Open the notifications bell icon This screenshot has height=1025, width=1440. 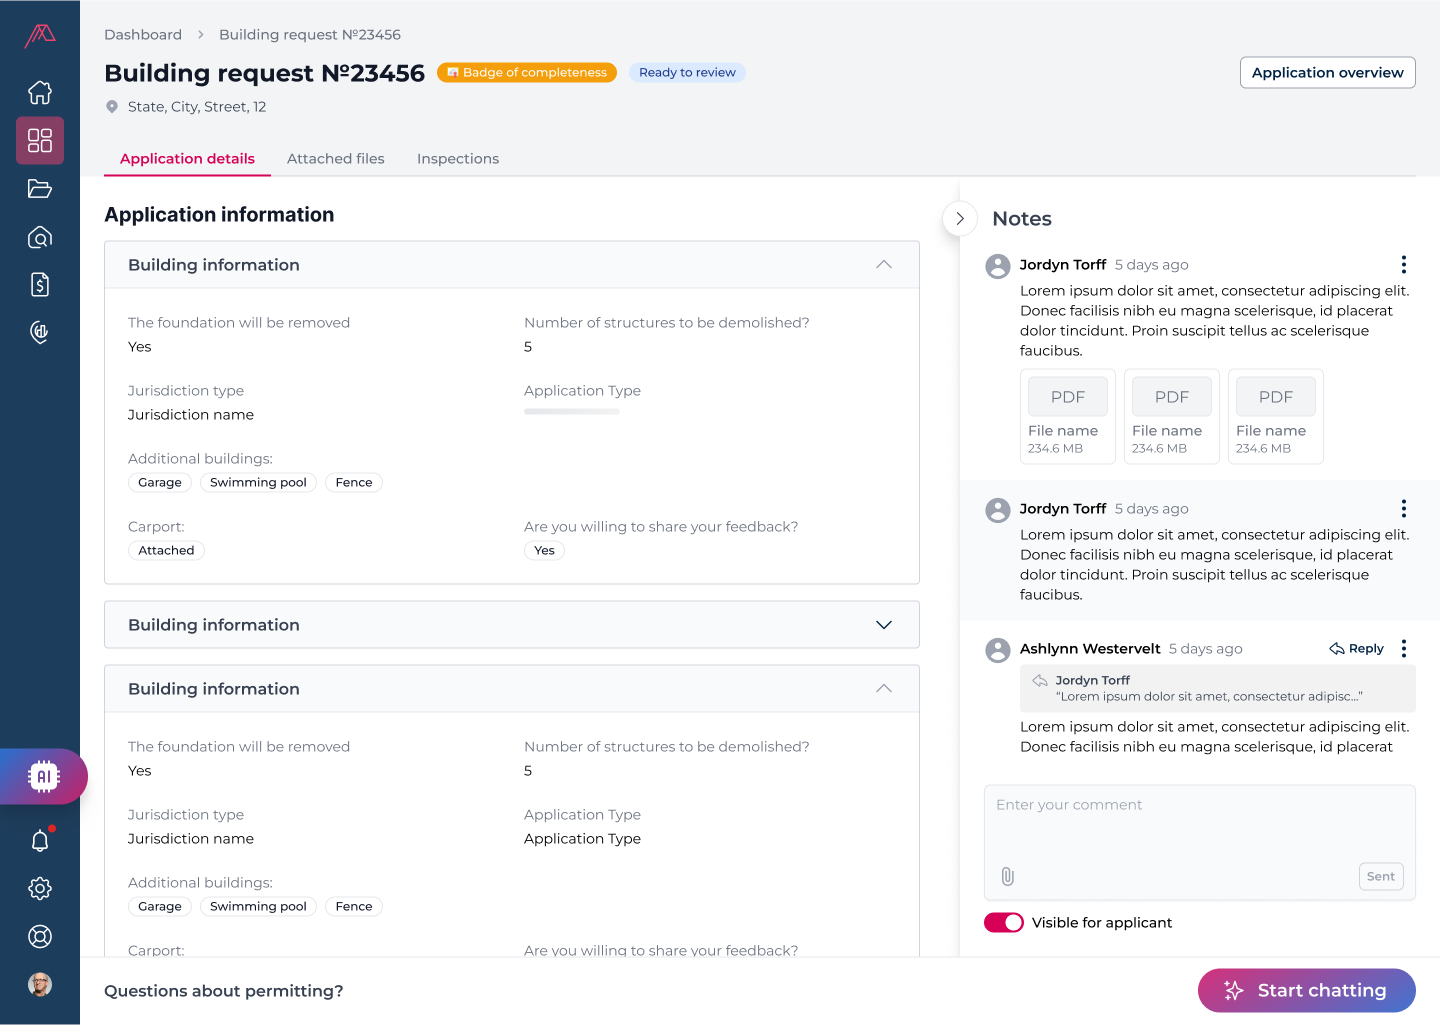pyautogui.click(x=40, y=841)
